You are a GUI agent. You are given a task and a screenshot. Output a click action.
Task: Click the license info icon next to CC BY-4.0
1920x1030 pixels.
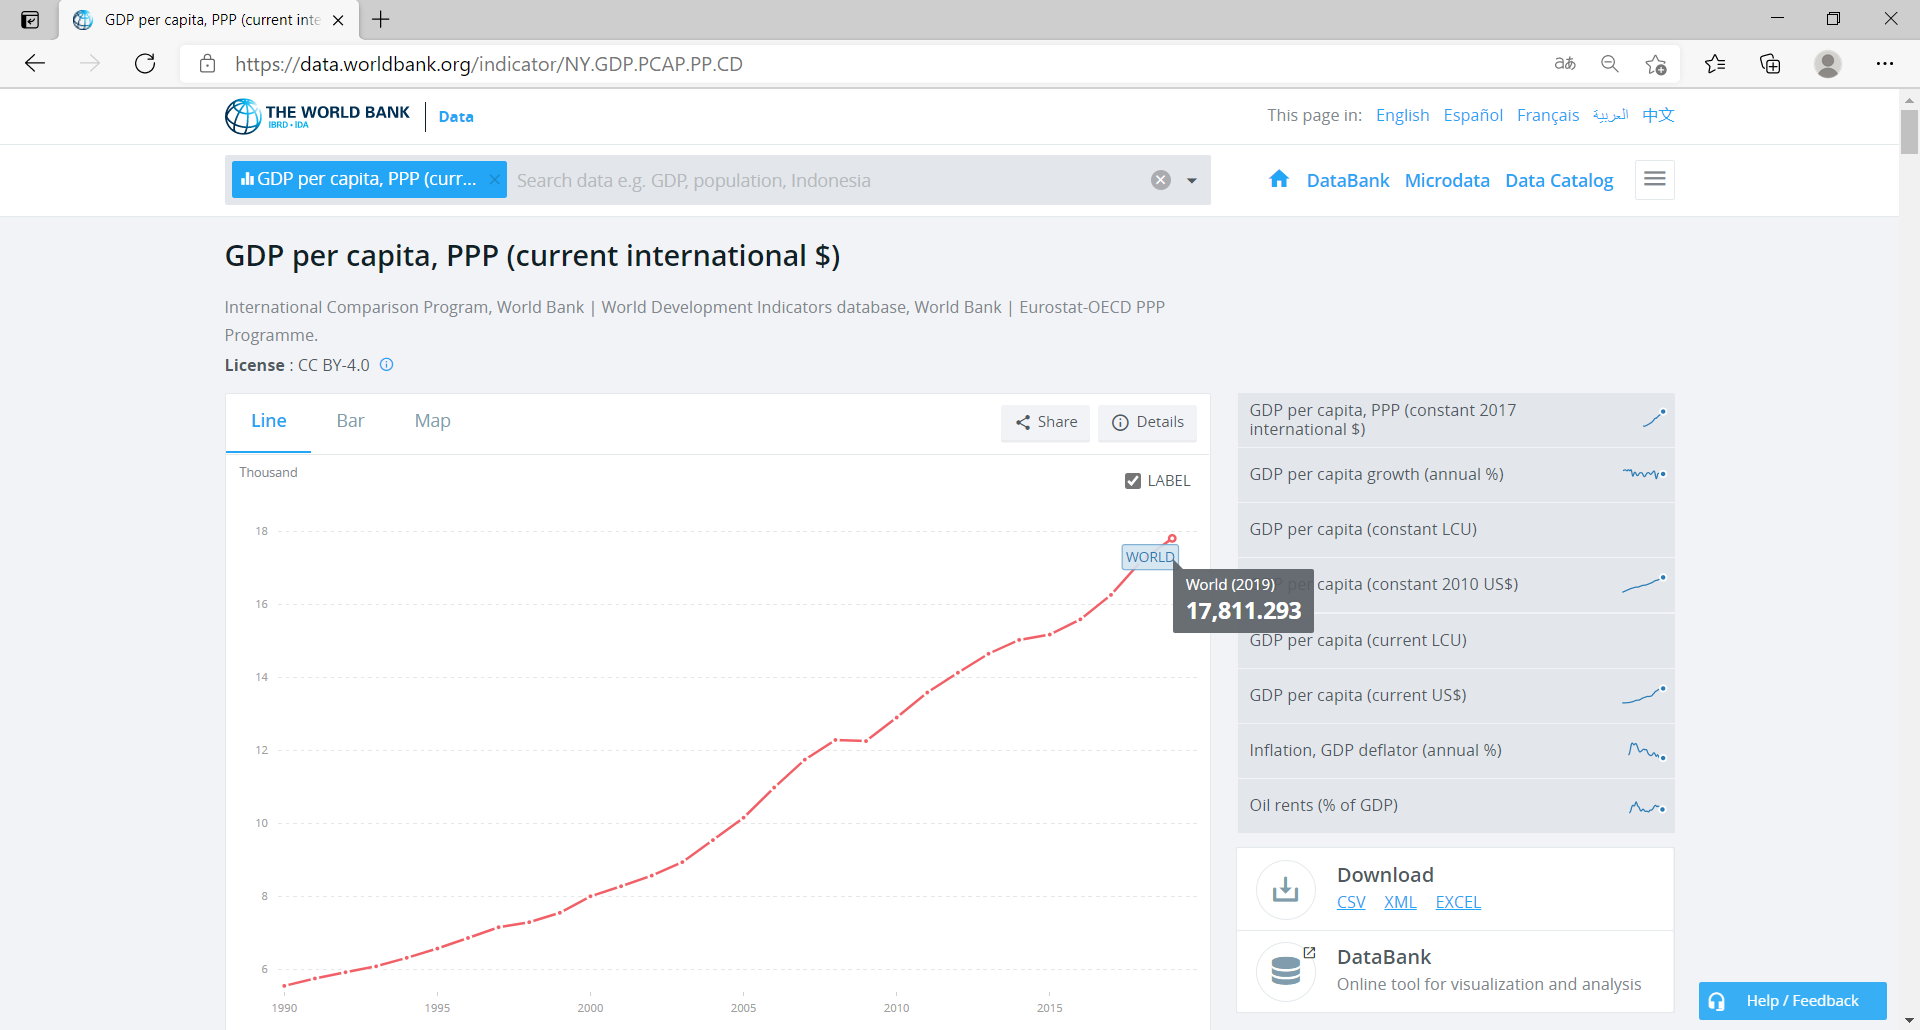(x=387, y=365)
